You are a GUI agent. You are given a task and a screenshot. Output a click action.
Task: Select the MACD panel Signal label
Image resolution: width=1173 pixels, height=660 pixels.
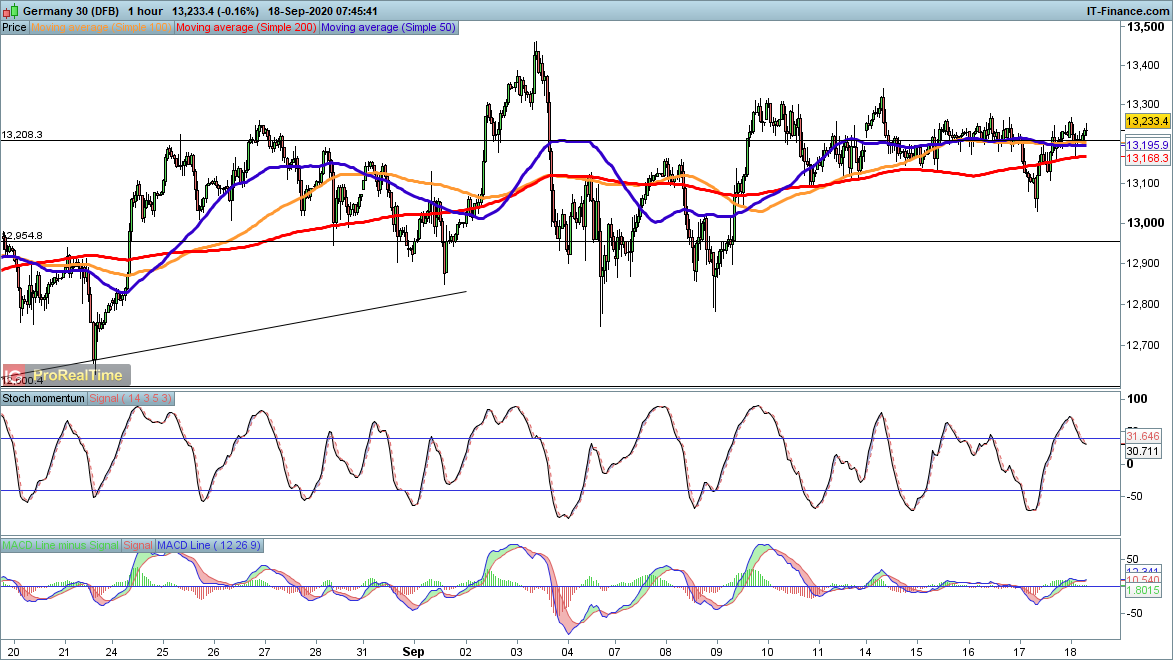tap(138, 545)
